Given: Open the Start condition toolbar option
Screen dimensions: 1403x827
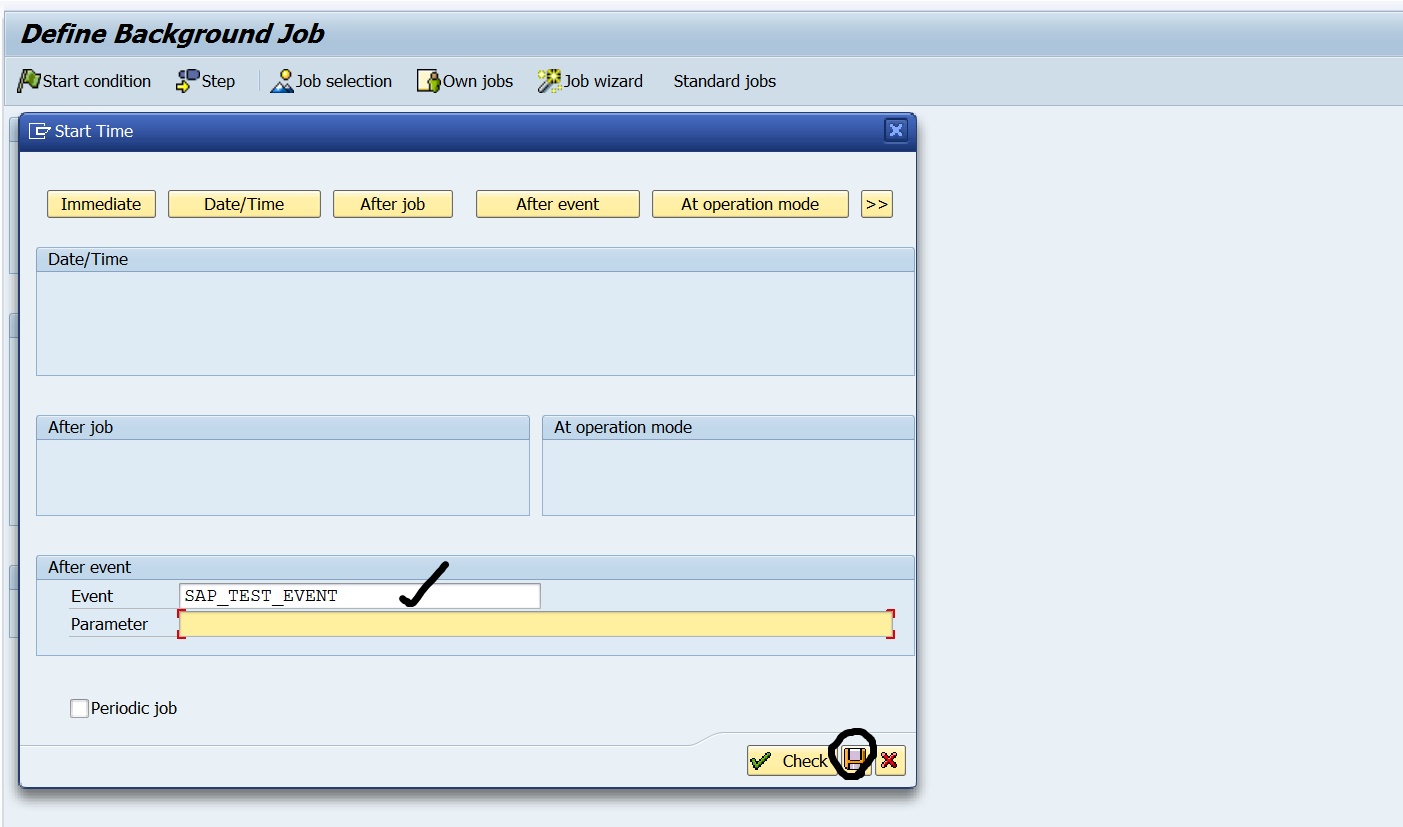Looking at the screenshot, I should (84, 81).
